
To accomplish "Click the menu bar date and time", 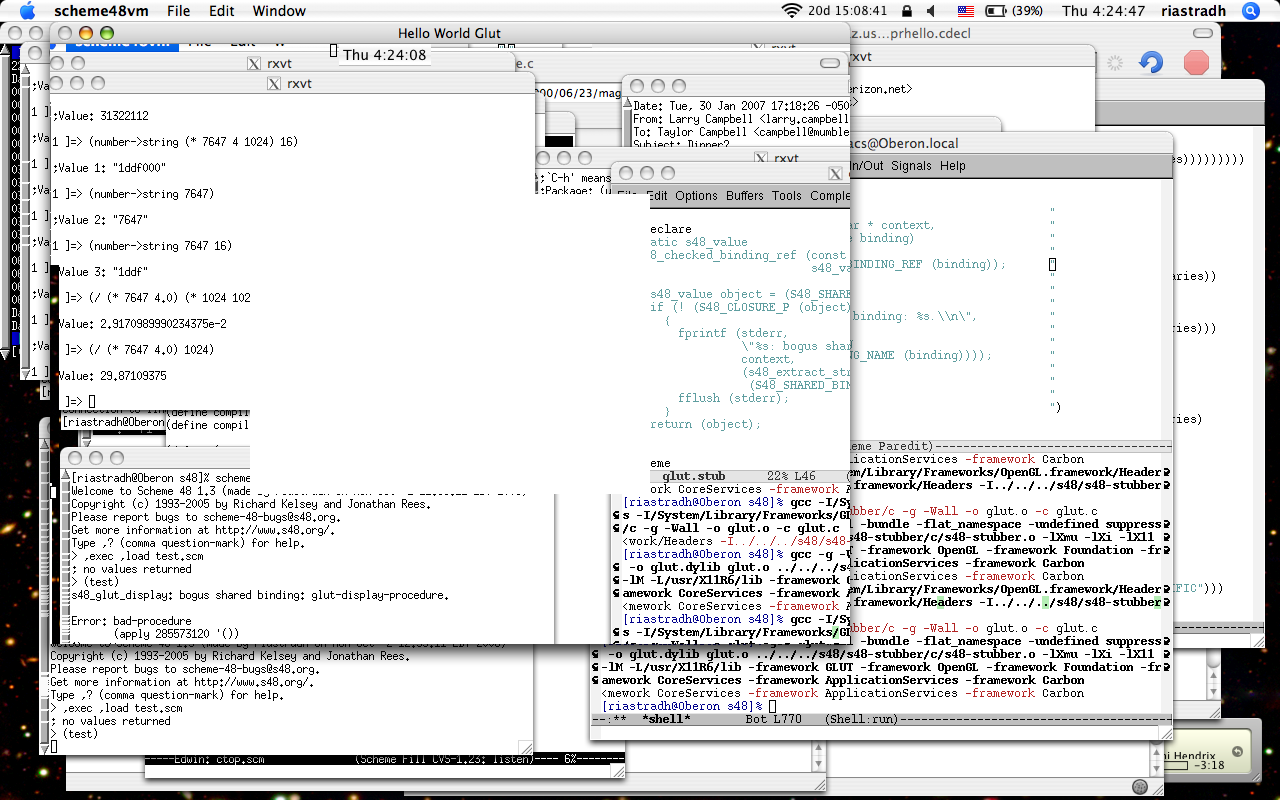I will pos(1103,11).
